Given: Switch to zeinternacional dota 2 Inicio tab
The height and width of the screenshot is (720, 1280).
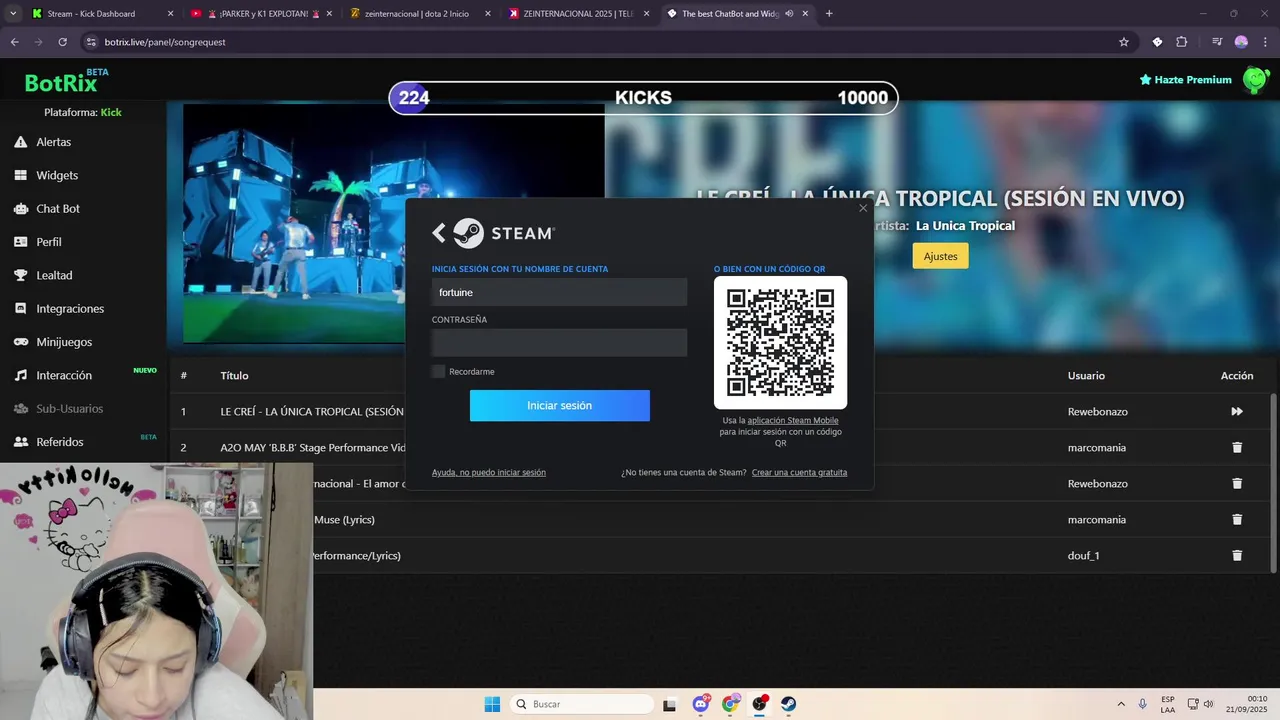Looking at the screenshot, I should tap(420, 14).
